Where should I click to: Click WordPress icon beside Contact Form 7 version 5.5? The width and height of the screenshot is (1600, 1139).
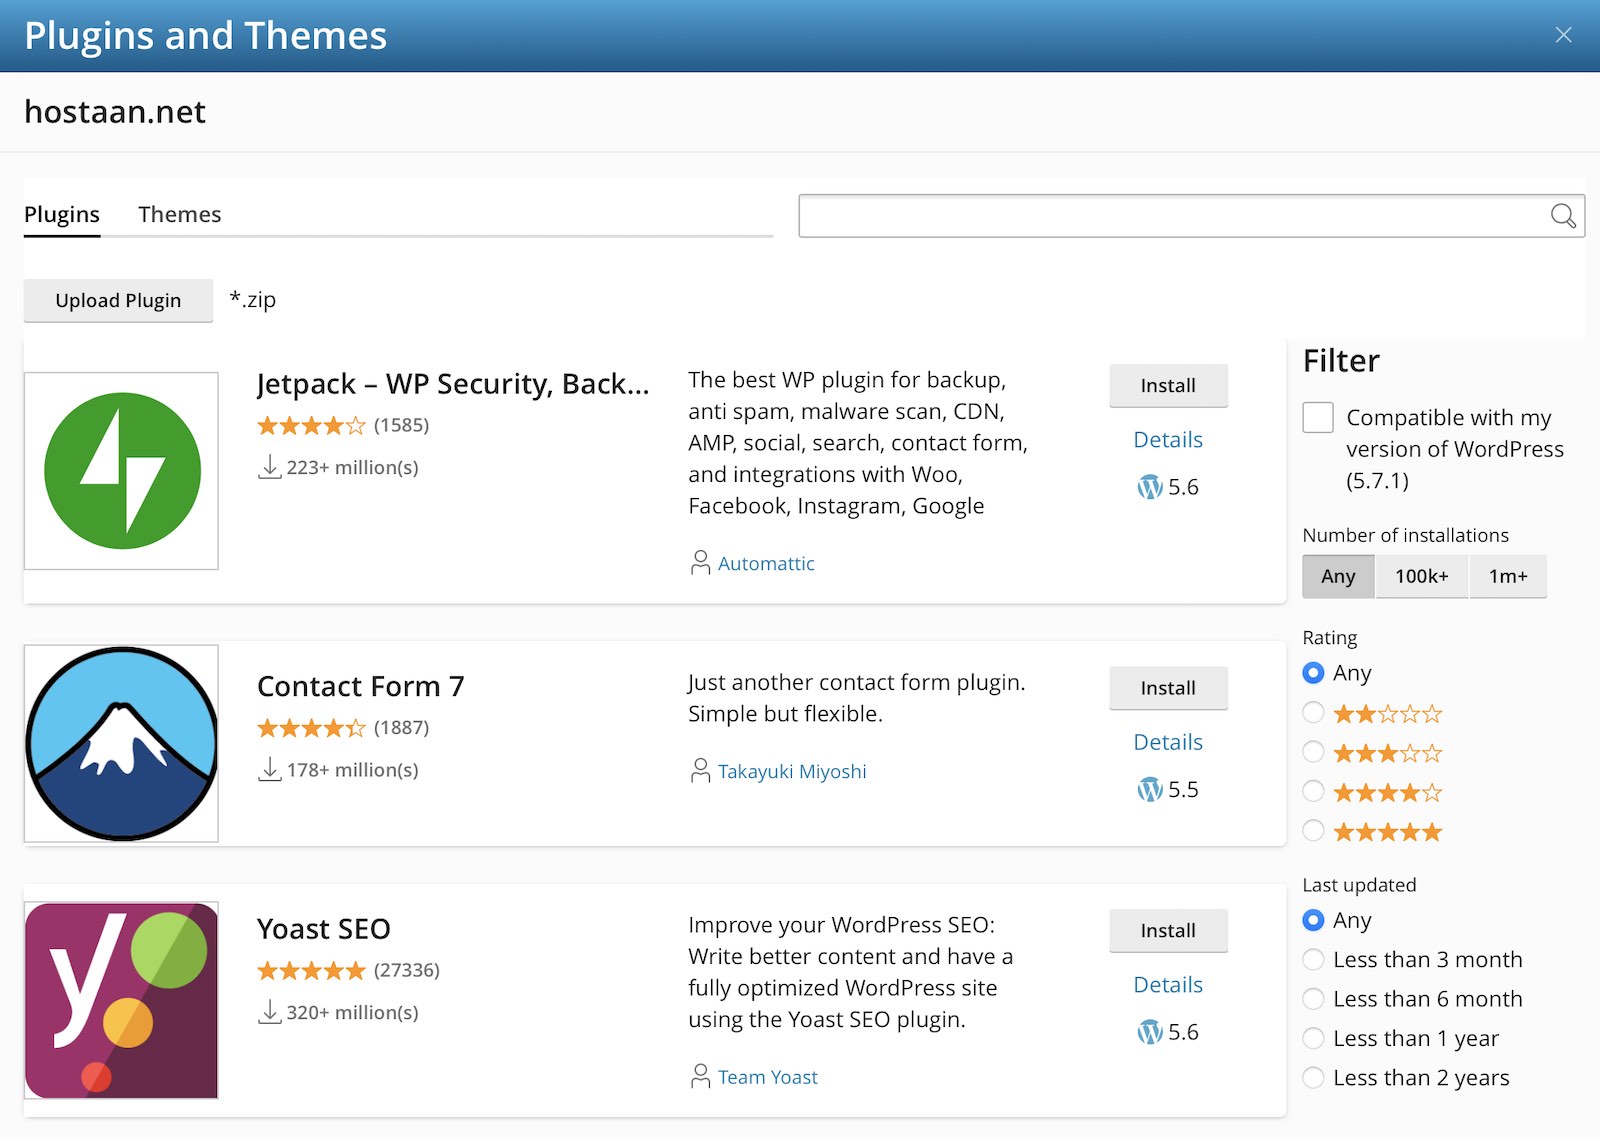tap(1150, 789)
